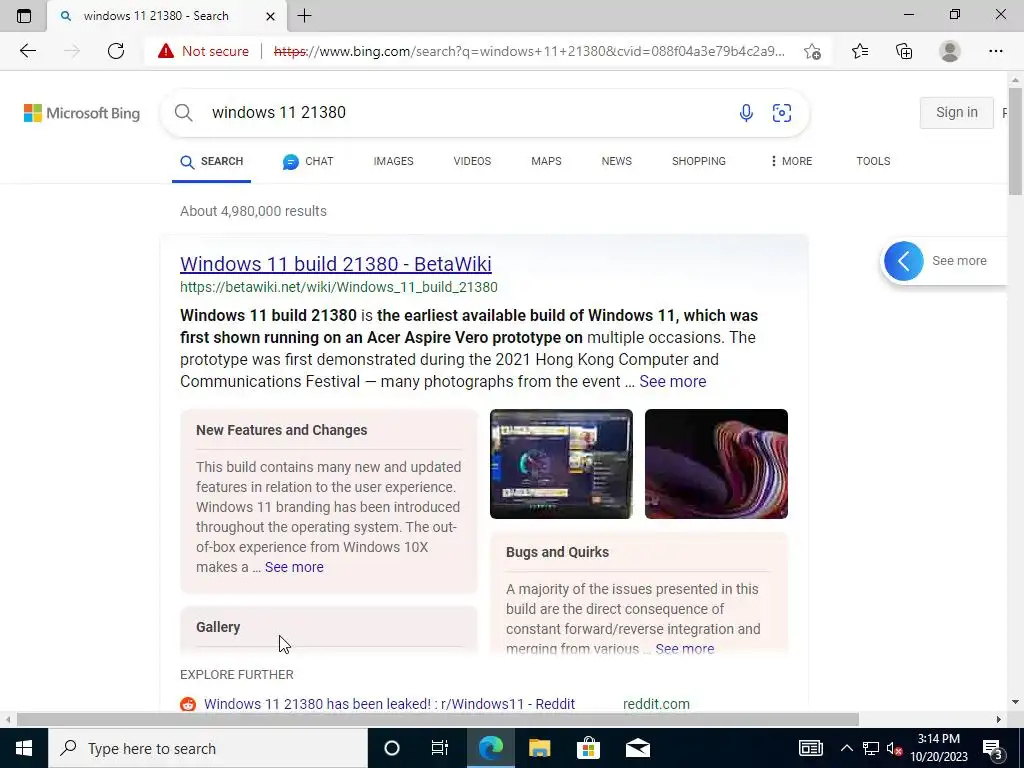Open the Collections icon
Screen dimensions: 1024x768
tap(904, 51)
